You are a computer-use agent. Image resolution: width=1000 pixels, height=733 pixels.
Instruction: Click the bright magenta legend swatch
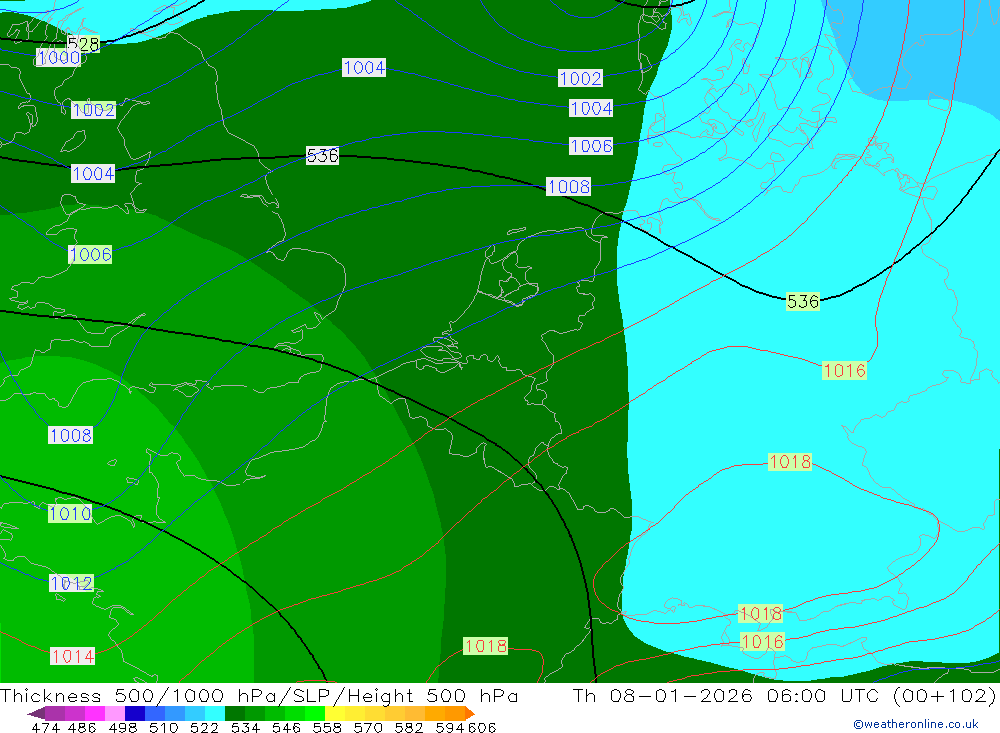(x=95, y=713)
